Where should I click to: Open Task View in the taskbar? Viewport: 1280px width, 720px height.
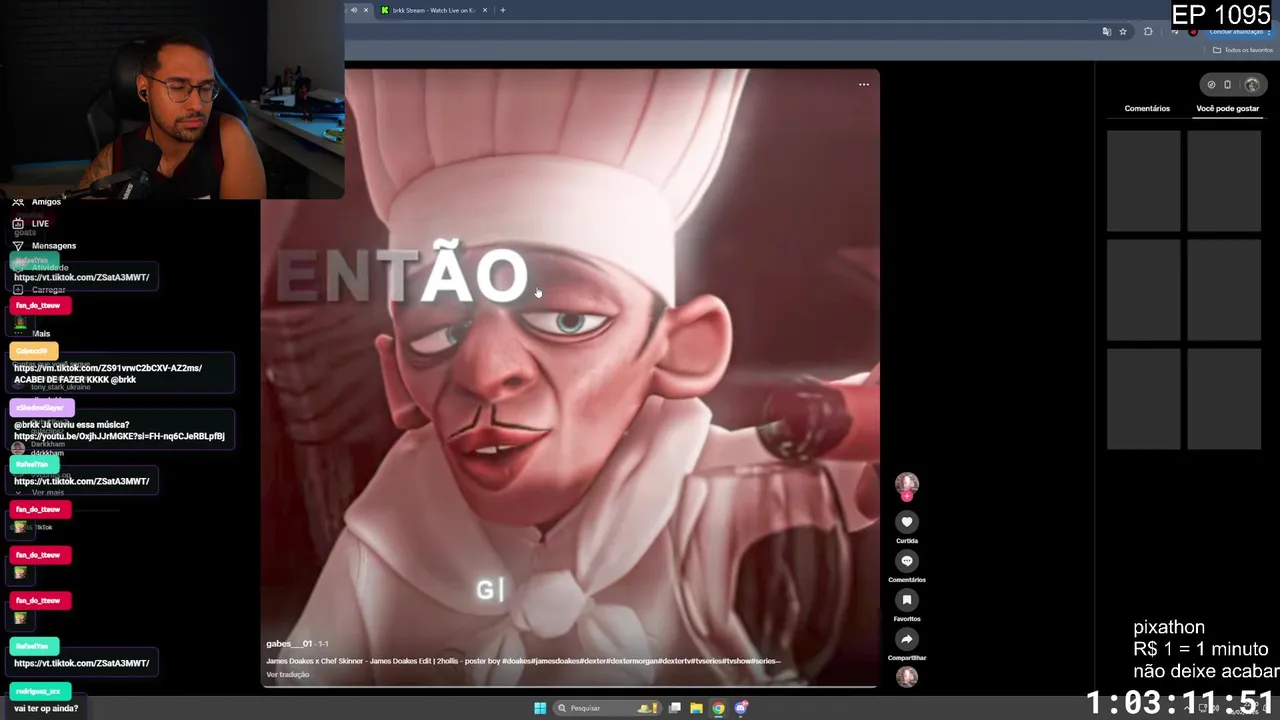675,708
